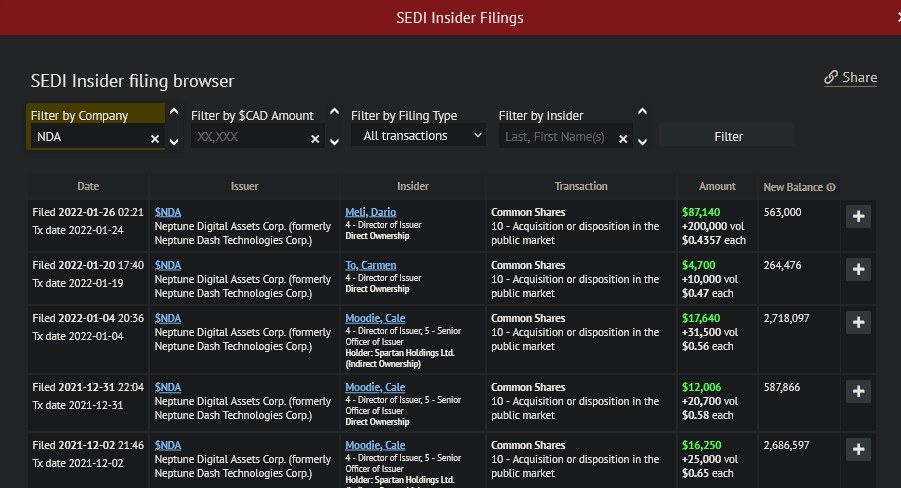Open the Filing Type dropdown
Image resolution: width=901 pixels, height=488 pixels.
[x=418, y=135]
